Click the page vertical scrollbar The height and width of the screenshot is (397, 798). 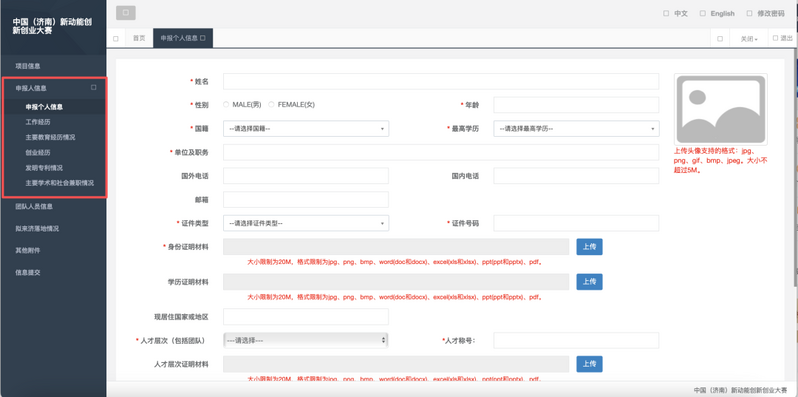pyautogui.click(x=795, y=168)
